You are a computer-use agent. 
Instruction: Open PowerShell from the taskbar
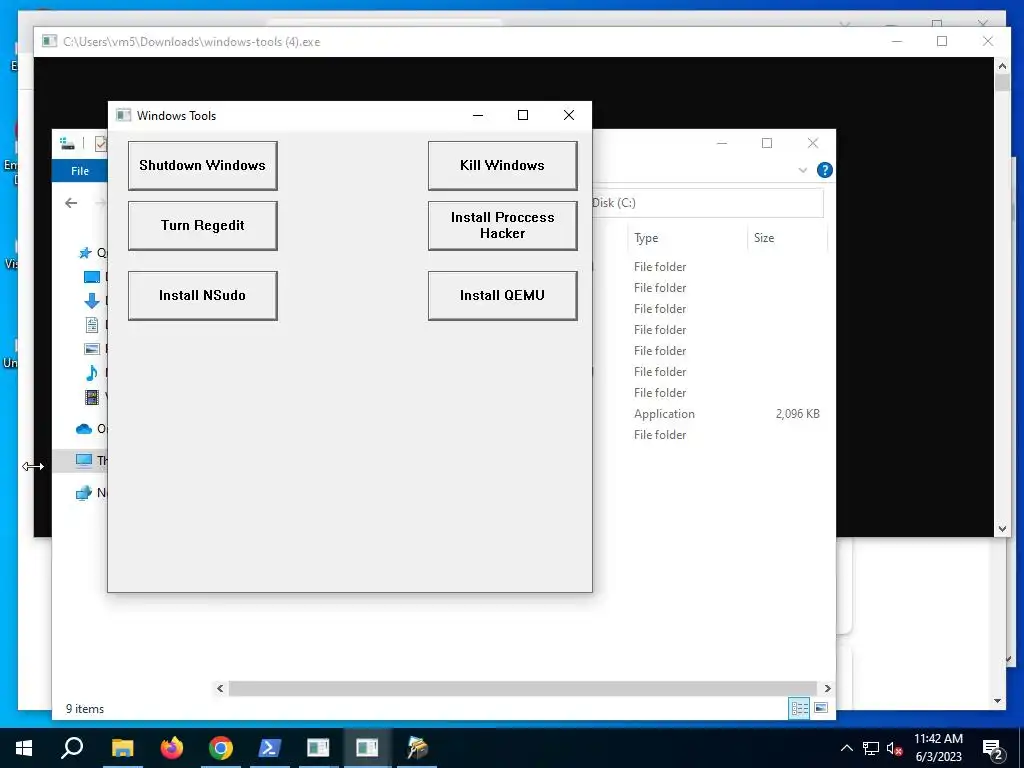(270, 748)
